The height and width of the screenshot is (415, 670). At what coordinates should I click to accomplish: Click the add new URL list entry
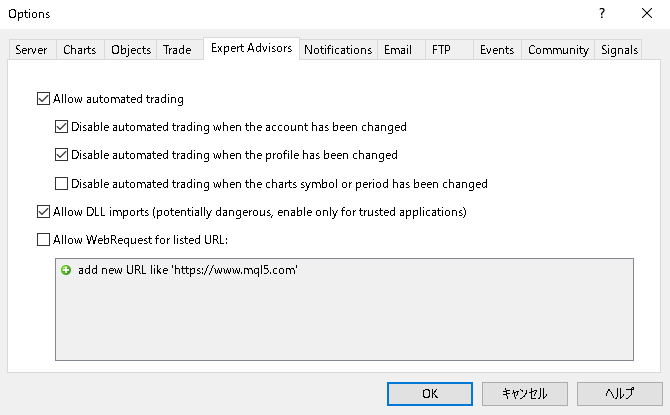click(187, 271)
